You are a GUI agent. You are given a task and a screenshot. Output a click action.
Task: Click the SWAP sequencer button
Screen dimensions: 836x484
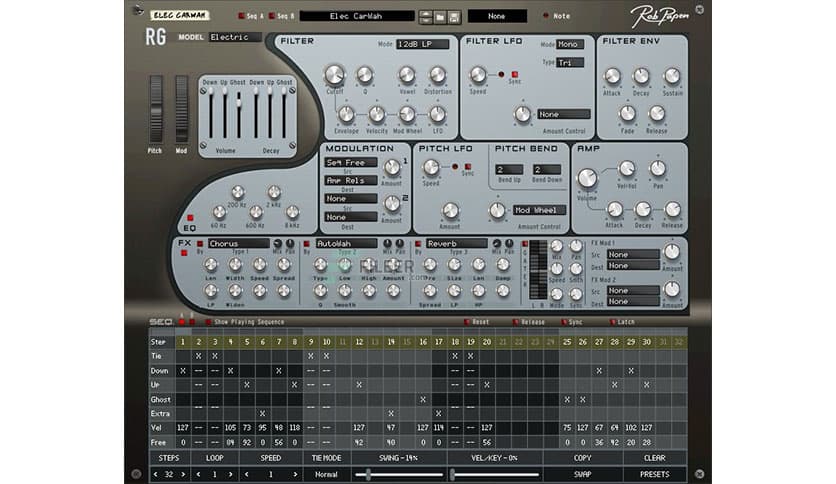click(582, 474)
